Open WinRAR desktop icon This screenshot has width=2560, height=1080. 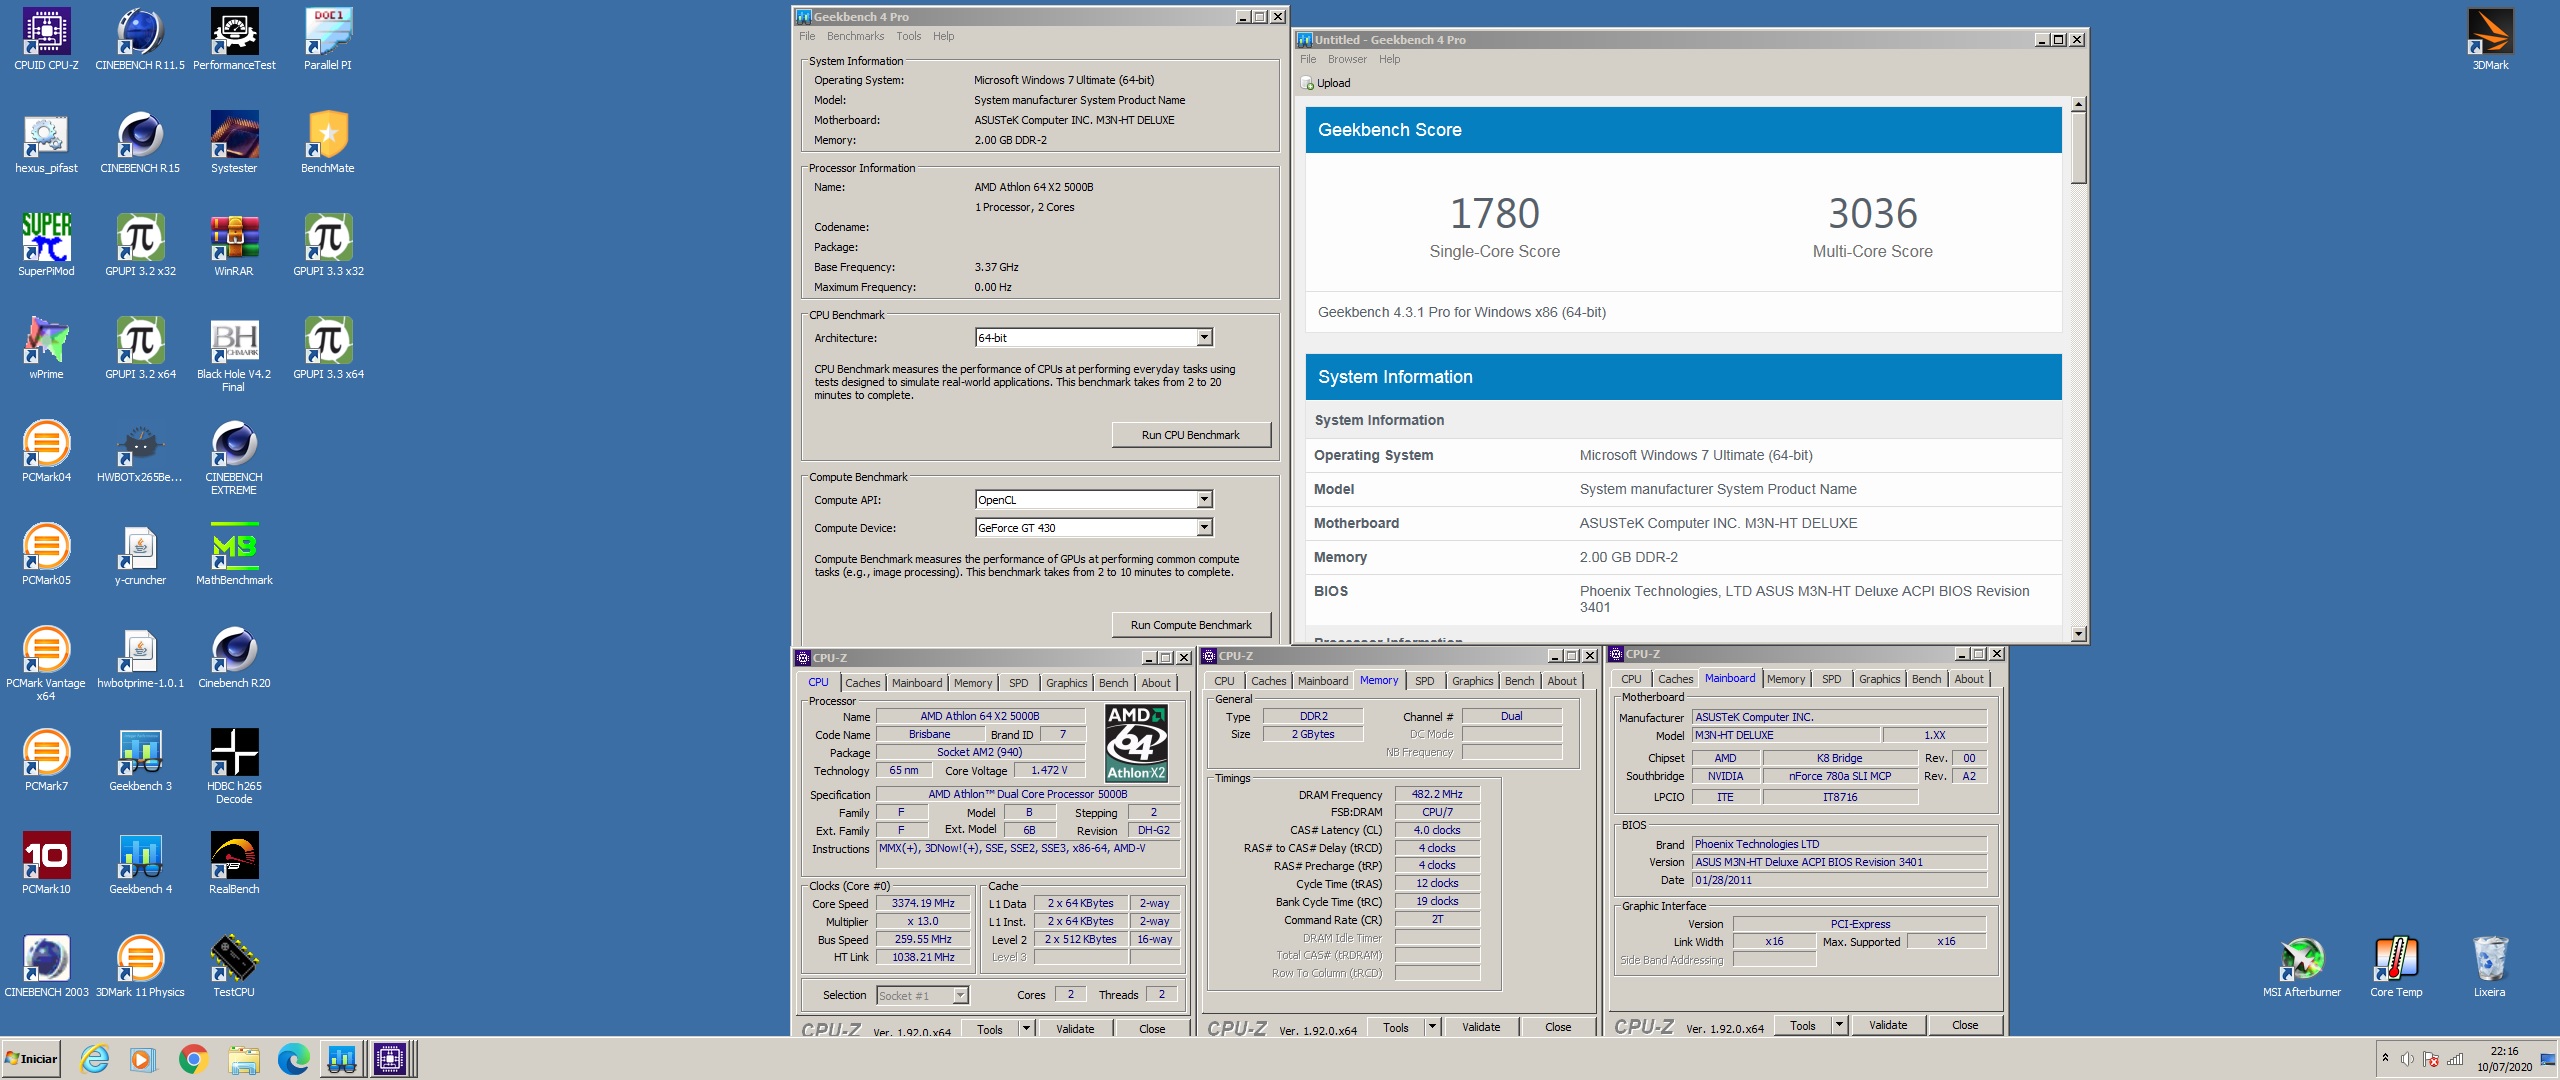(x=234, y=246)
